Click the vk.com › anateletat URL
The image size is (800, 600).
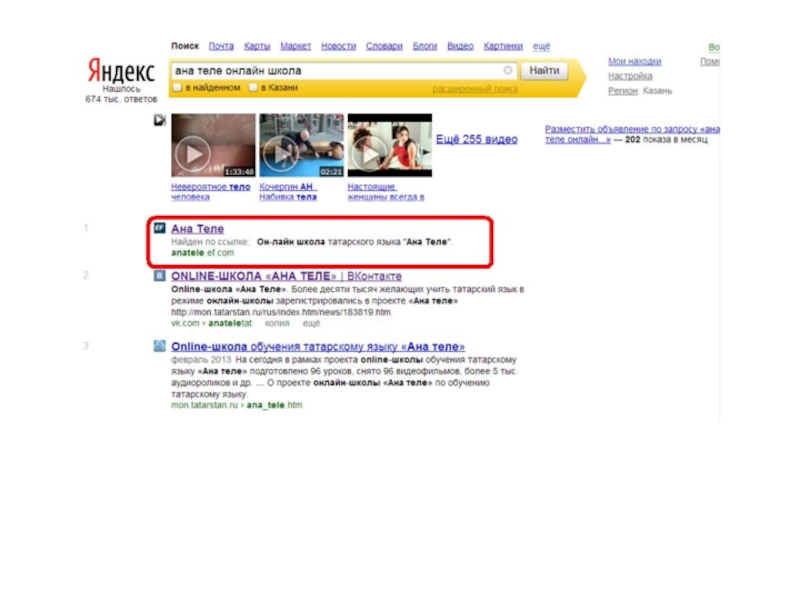[211, 323]
